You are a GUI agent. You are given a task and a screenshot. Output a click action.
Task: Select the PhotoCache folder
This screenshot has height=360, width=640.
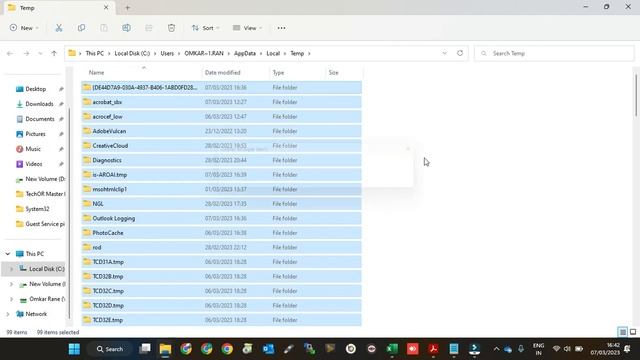pyautogui.click(x=221, y=233)
